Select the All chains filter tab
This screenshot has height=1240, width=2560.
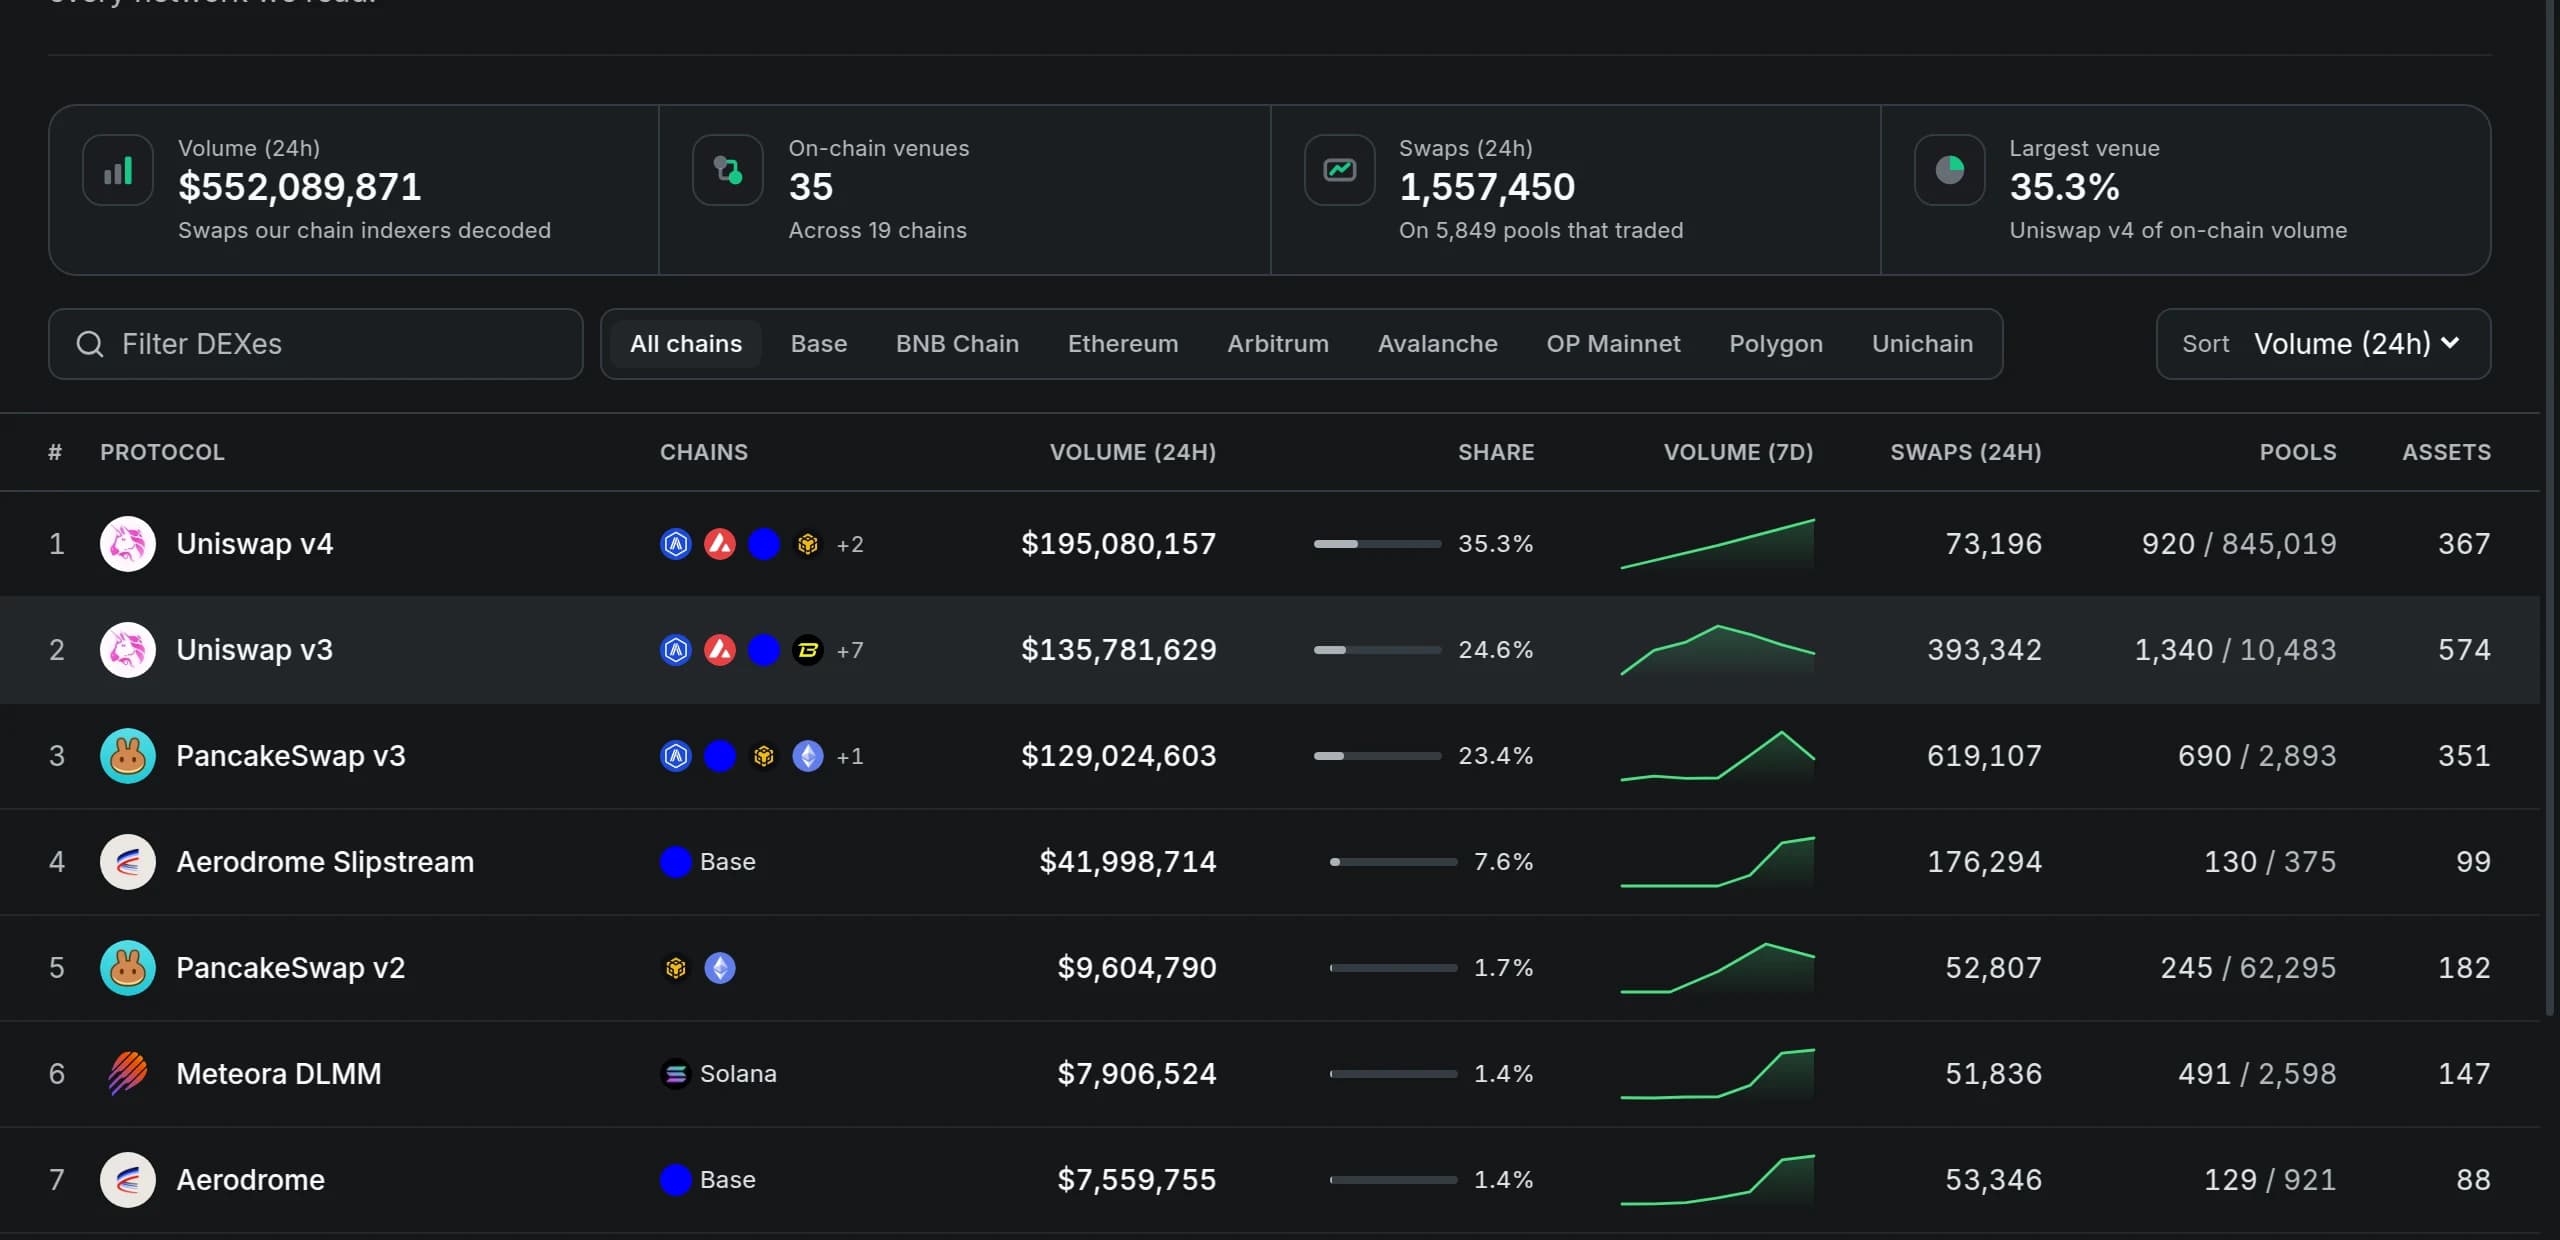point(686,344)
